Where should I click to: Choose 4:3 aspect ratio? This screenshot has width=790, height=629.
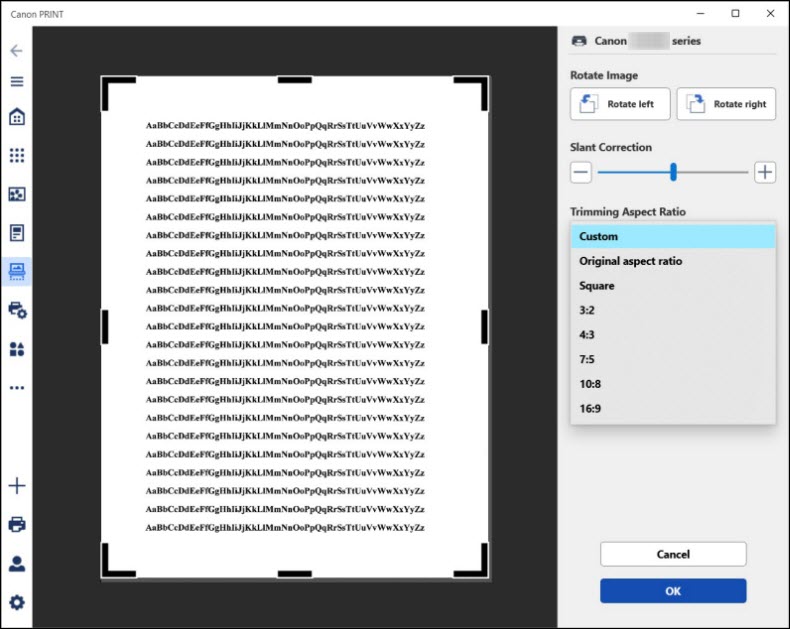[673, 335]
